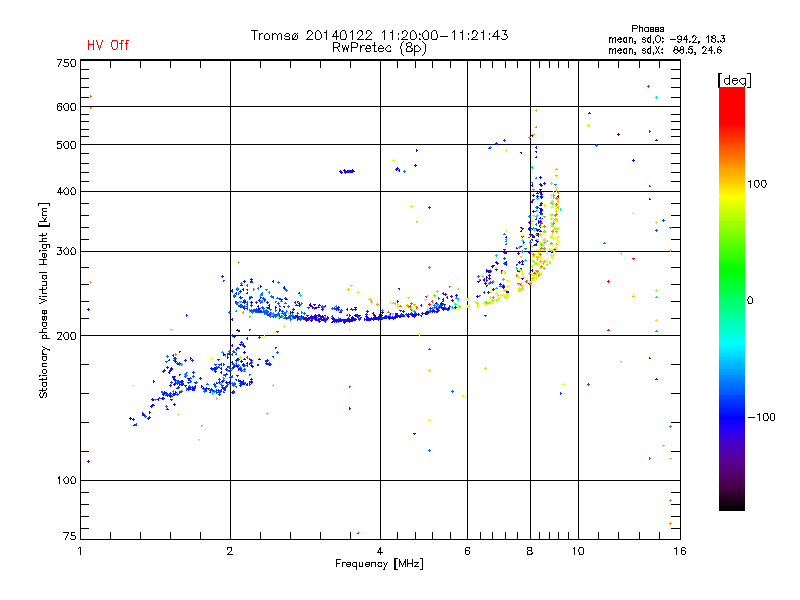Click the y-axis '400' tick label
The width and height of the screenshot is (800, 600).
66,192
